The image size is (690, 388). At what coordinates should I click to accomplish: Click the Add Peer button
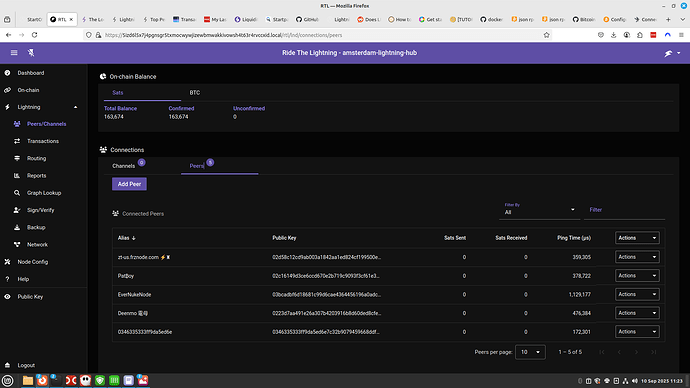129,184
